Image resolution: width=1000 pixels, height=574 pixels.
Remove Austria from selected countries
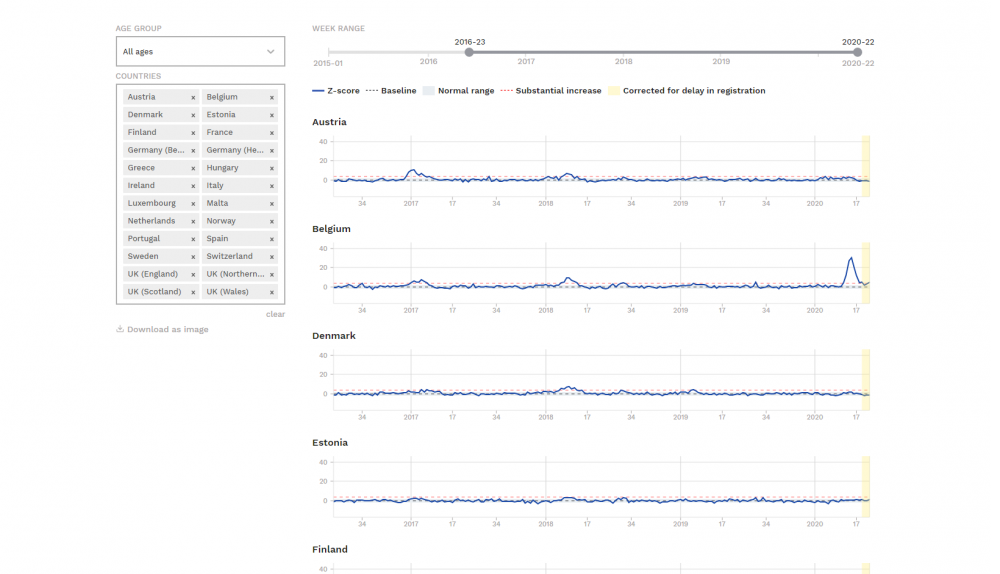[x=193, y=98]
